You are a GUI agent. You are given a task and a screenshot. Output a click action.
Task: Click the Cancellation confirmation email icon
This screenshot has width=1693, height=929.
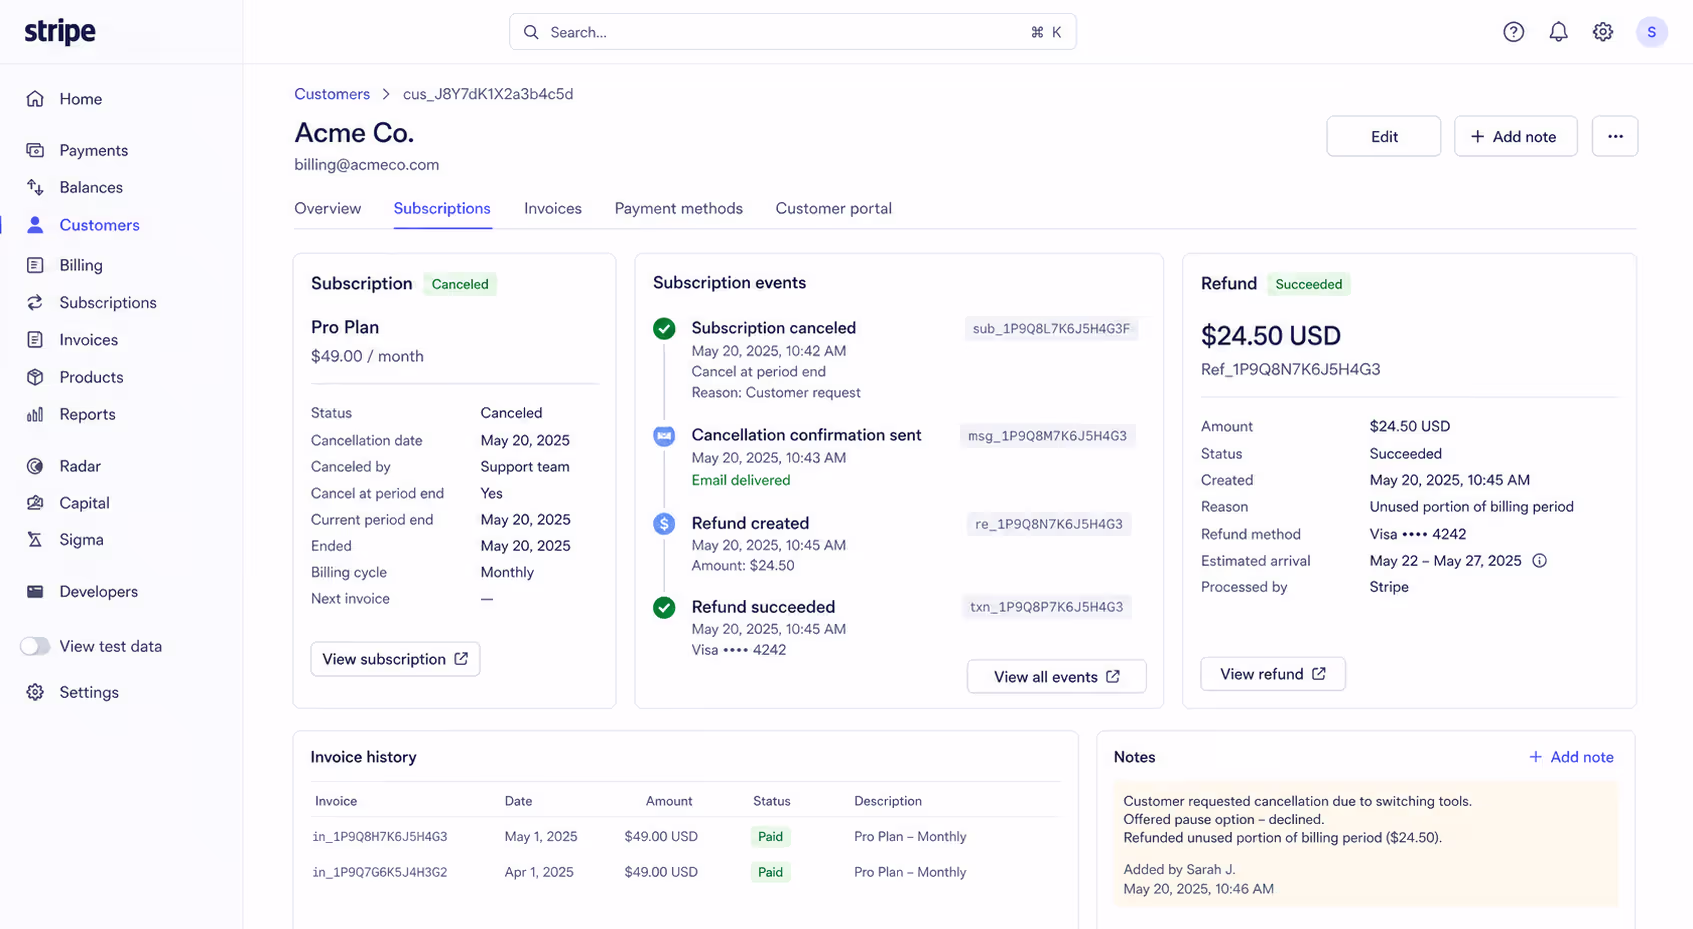(x=664, y=436)
